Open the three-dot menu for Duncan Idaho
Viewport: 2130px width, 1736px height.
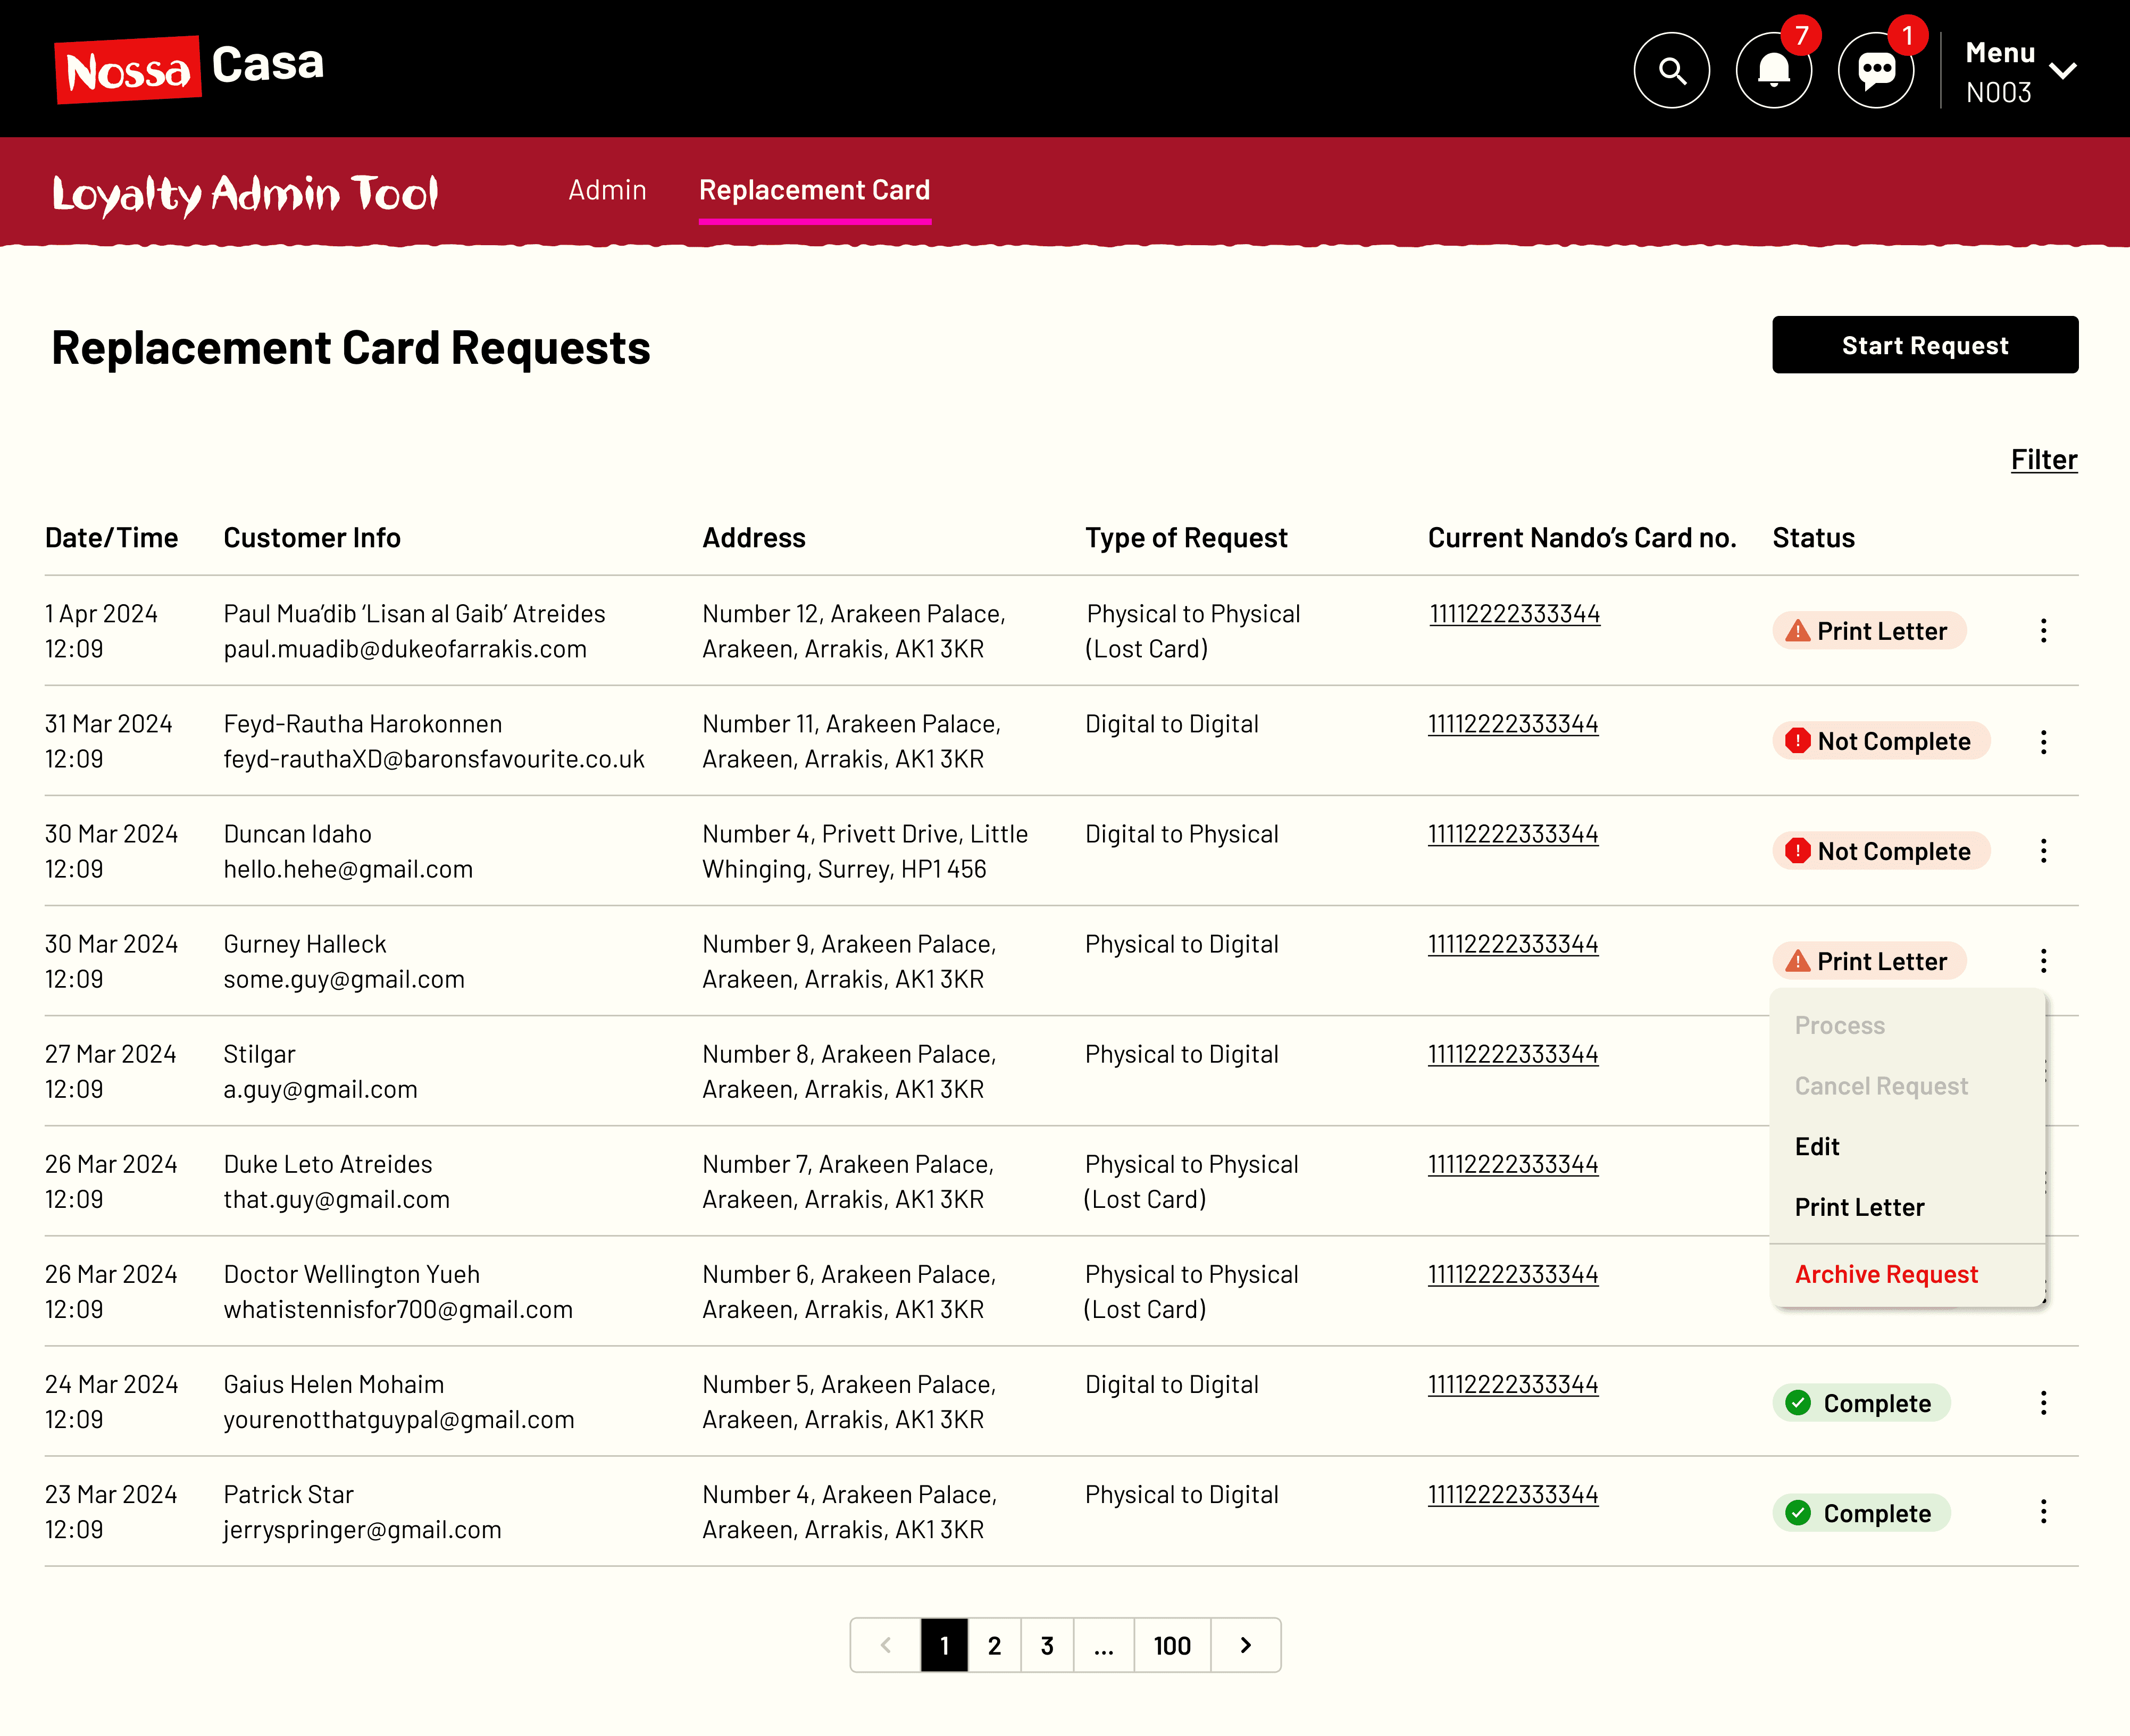pyautogui.click(x=2044, y=851)
